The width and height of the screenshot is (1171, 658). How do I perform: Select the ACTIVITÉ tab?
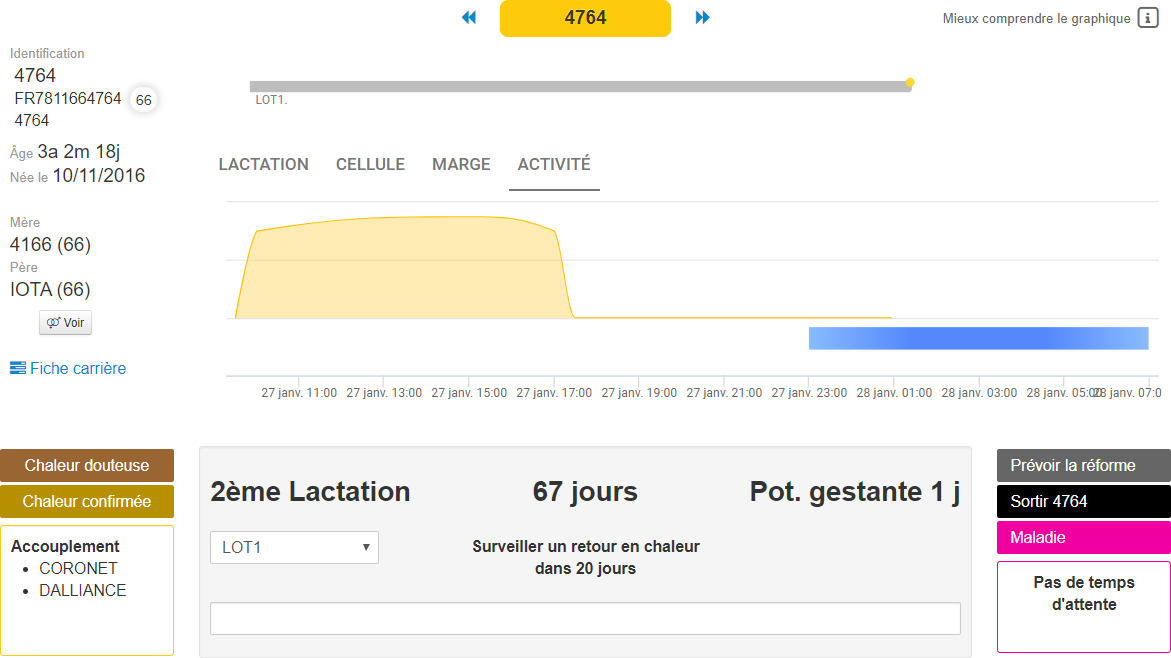(554, 164)
